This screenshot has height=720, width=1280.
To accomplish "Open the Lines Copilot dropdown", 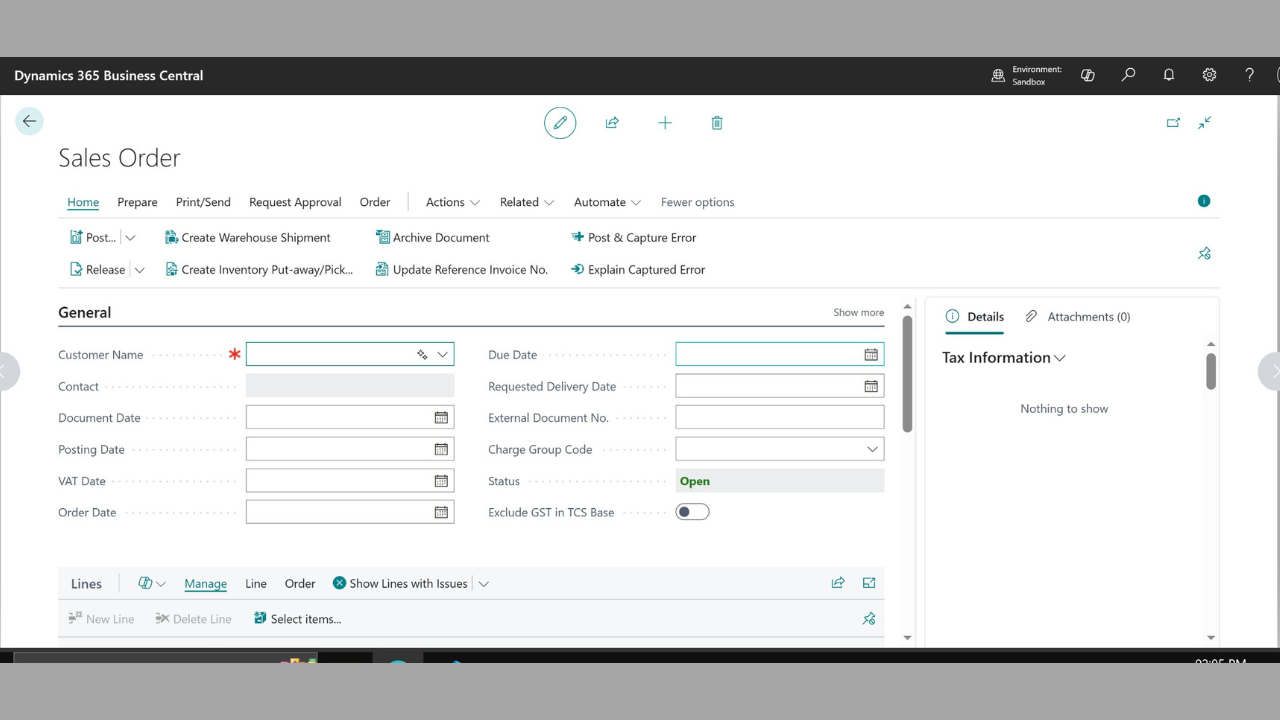I will [x=152, y=584].
